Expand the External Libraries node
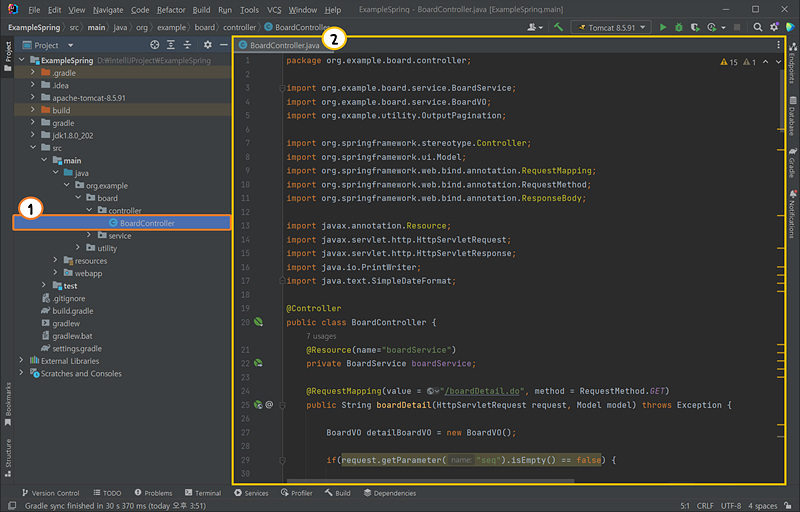 click(x=21, y=361)
